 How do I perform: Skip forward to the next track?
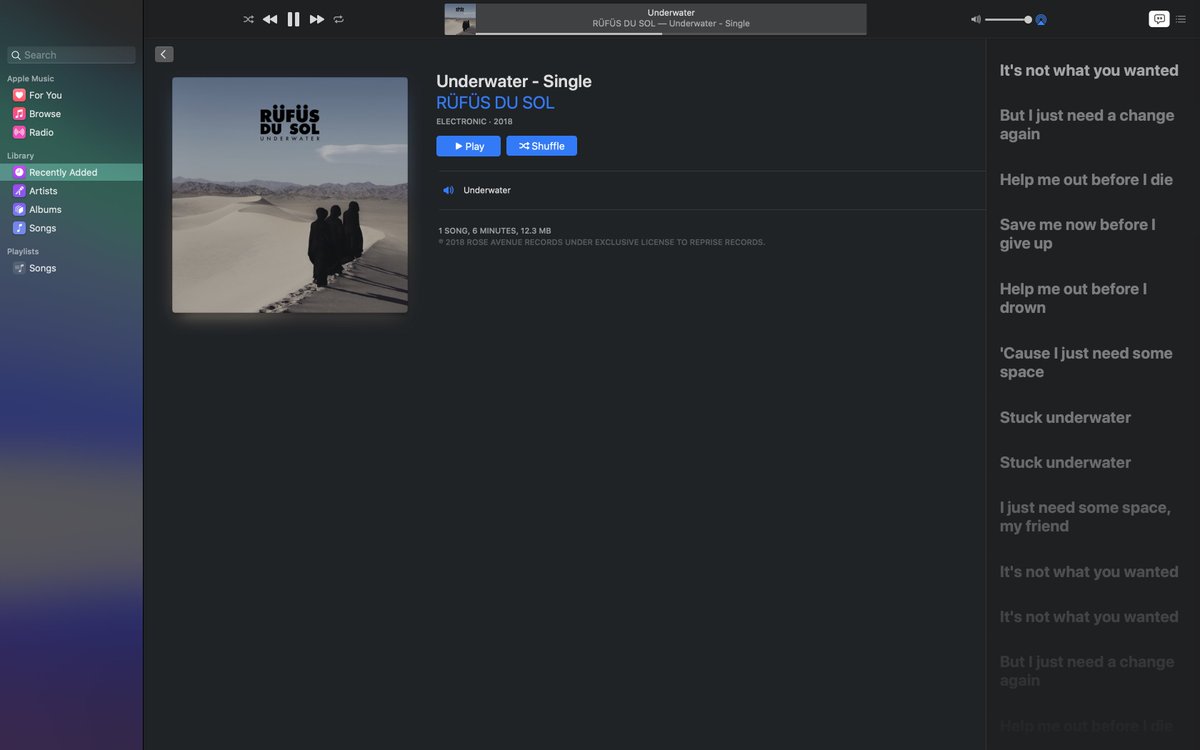(317, 19)
